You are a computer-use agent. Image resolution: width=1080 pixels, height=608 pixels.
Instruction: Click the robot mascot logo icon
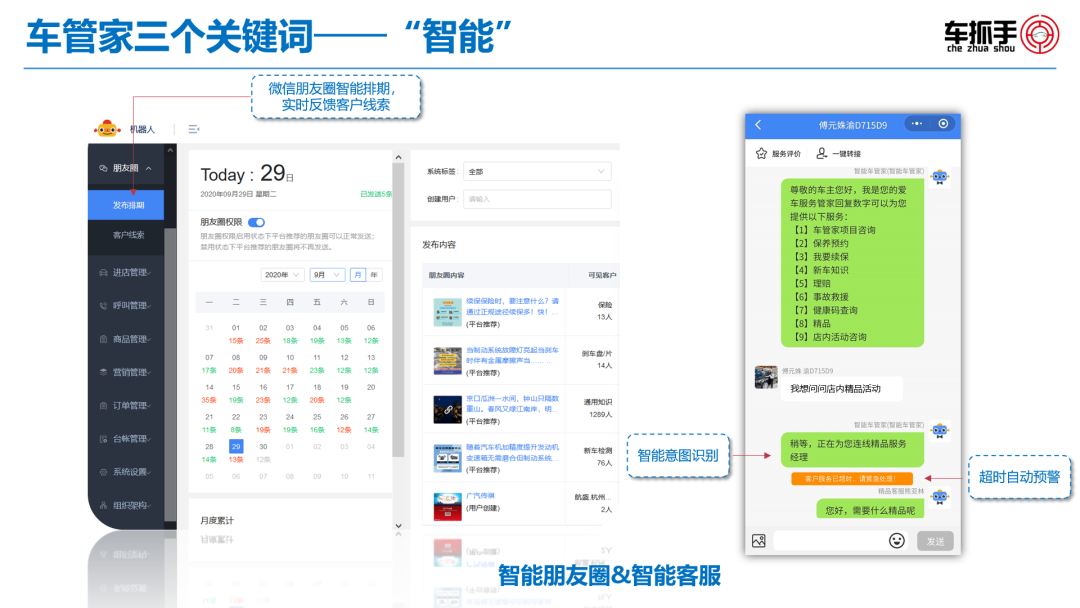(x=107, y=128)
